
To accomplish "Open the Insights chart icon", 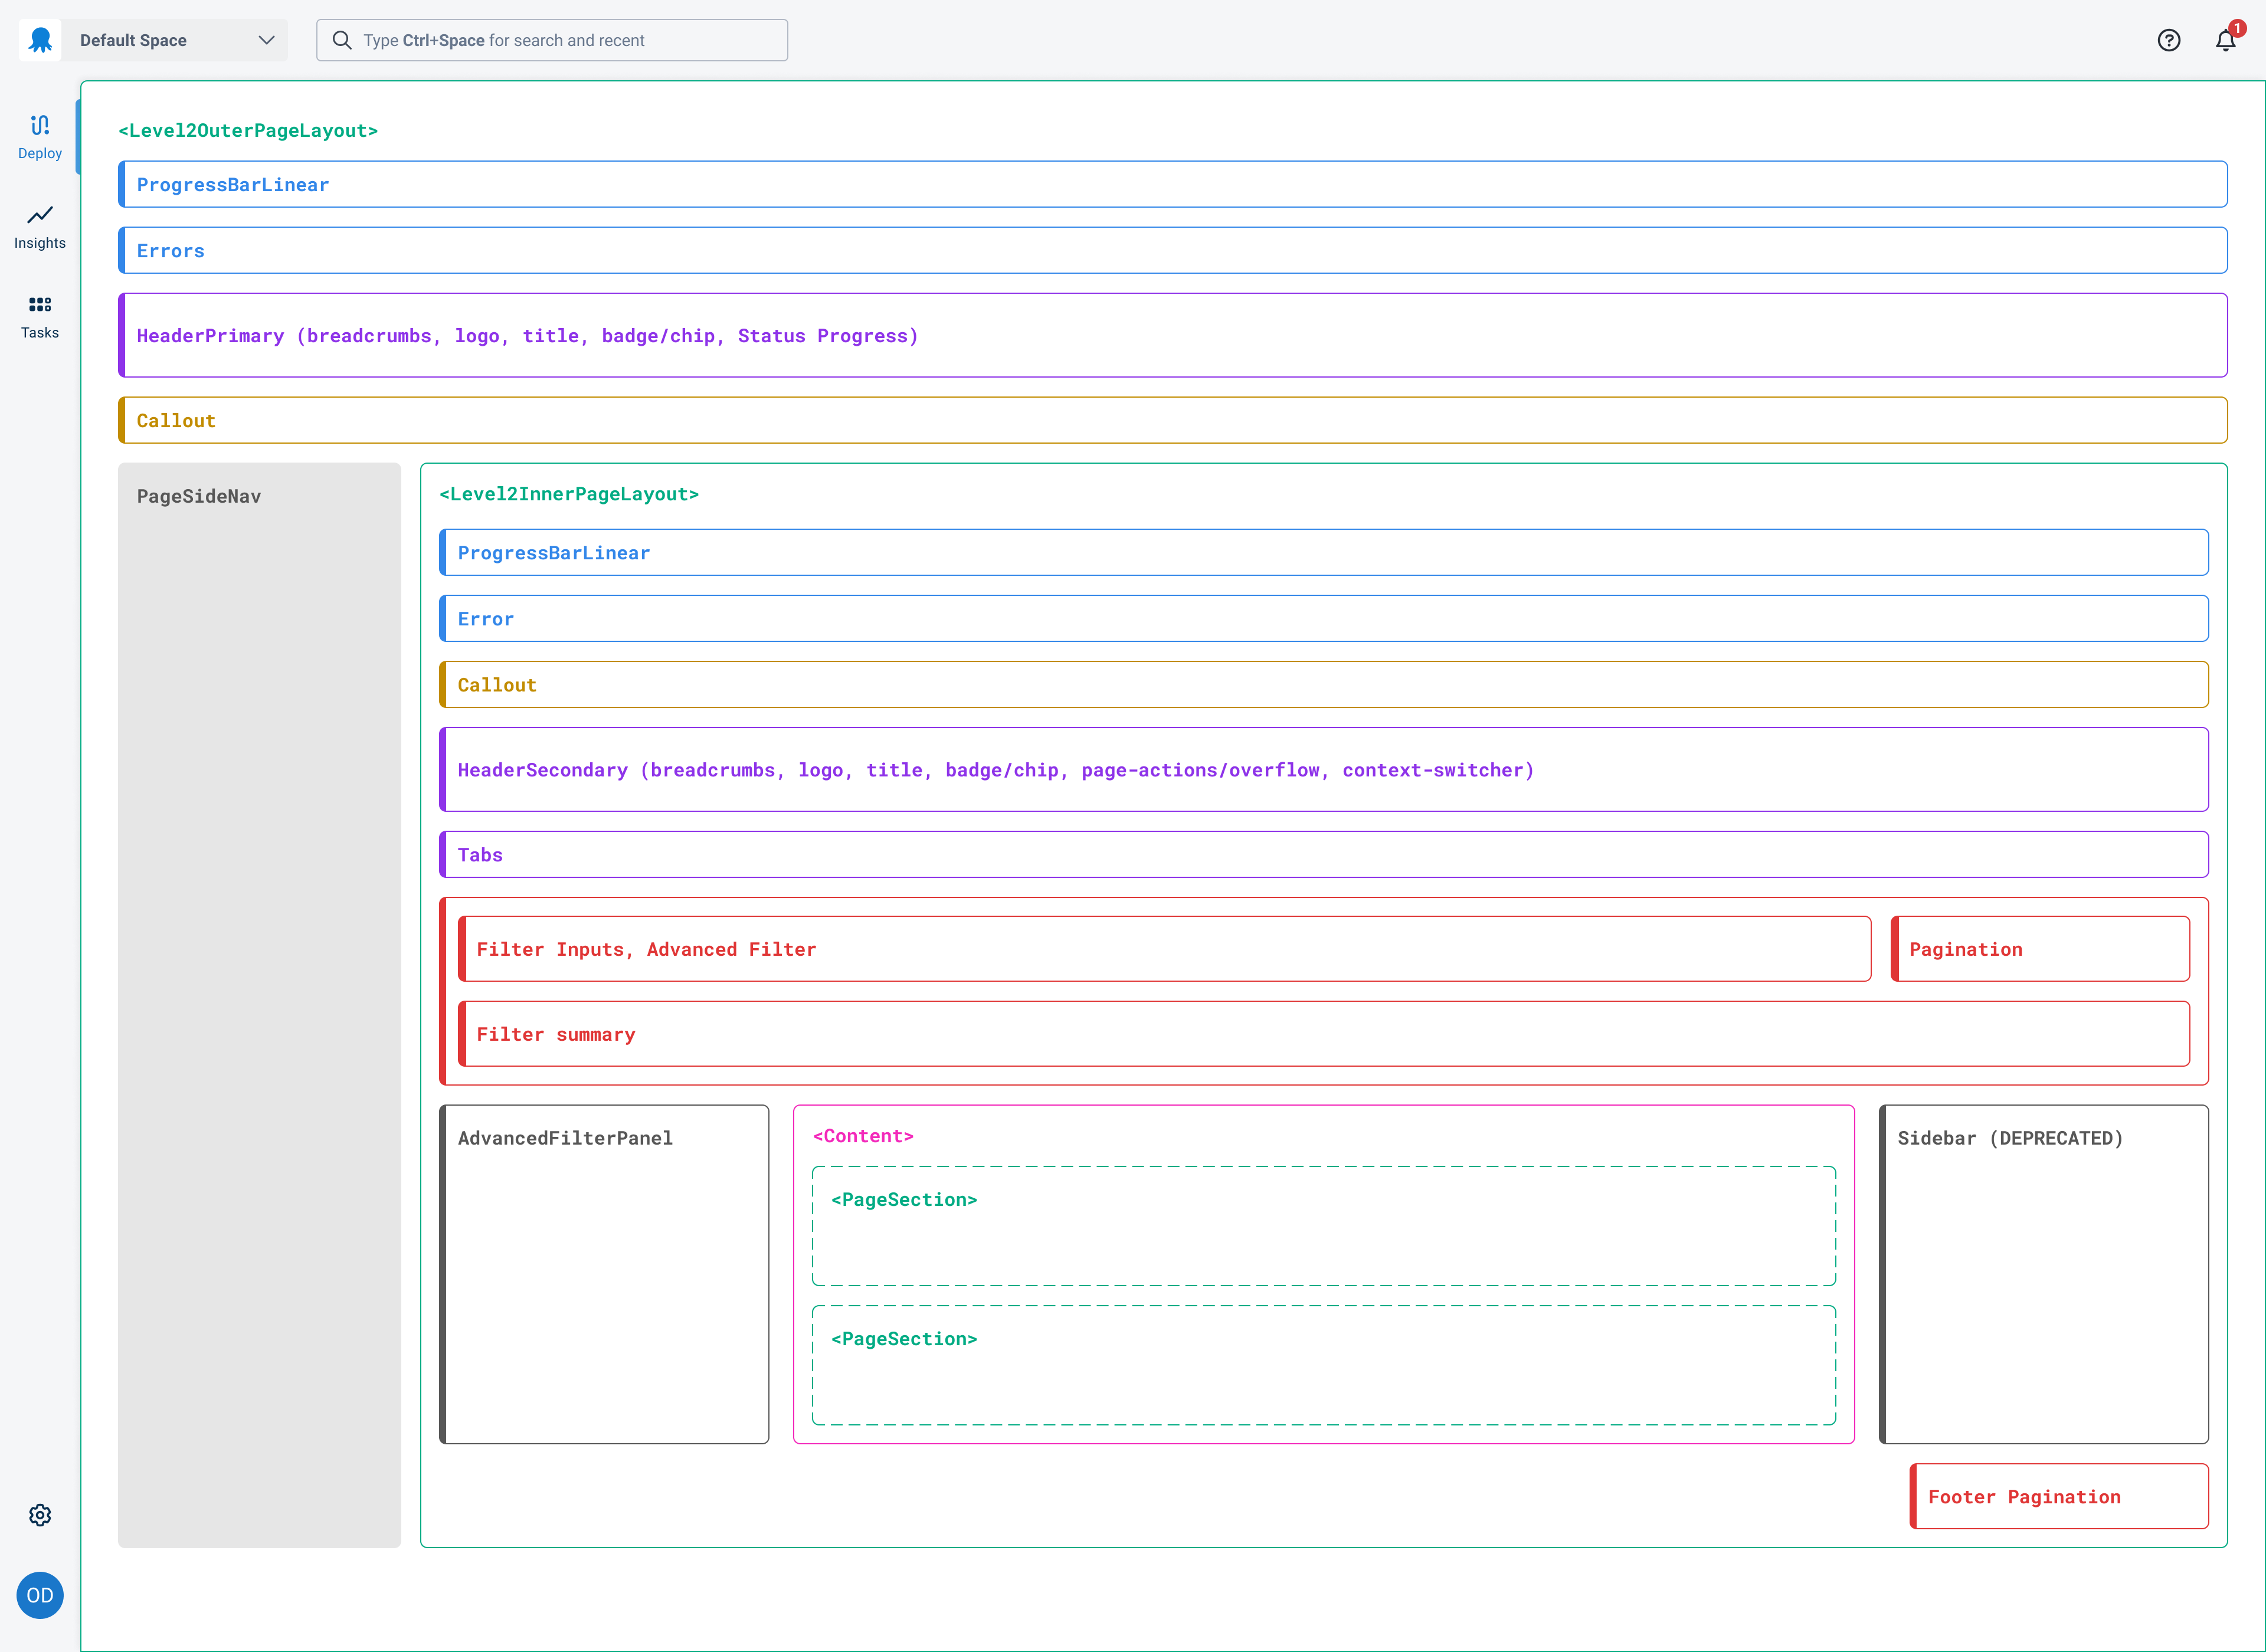I will (40, 215).
